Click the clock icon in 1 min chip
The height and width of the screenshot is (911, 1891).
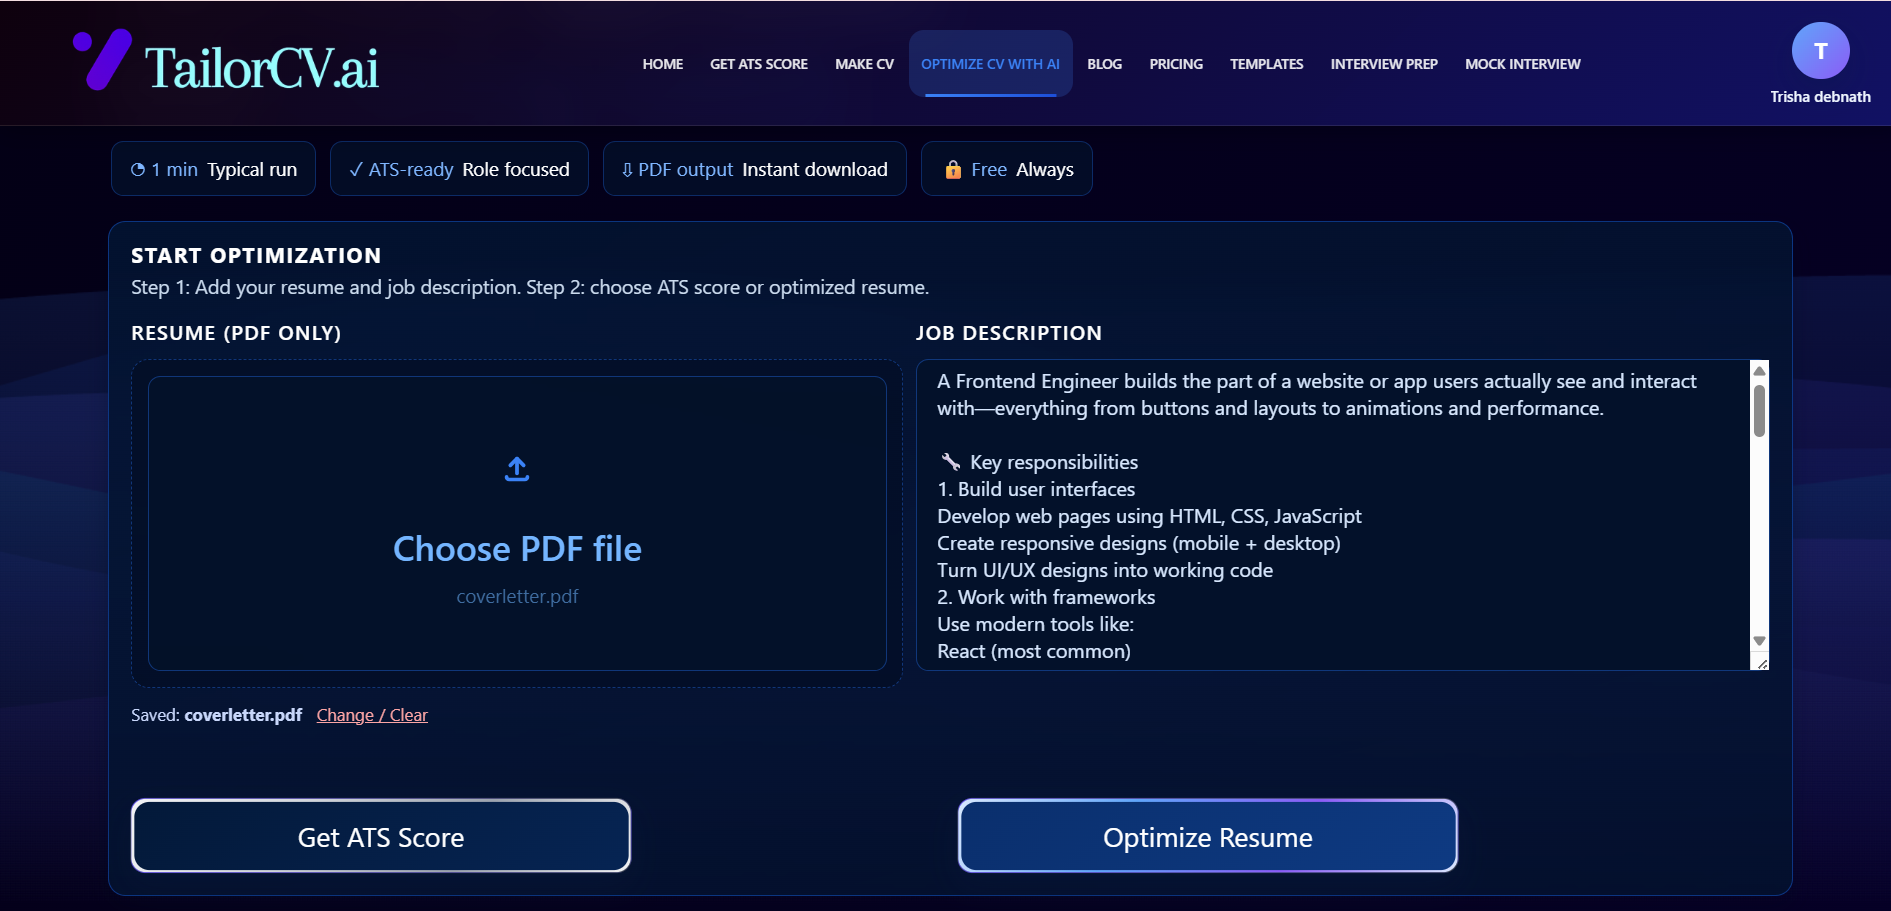(x=138, y=170)
